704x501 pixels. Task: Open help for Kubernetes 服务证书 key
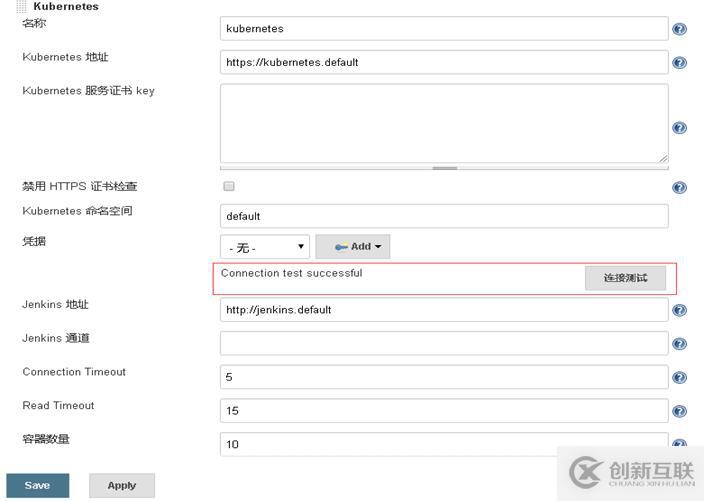[x=679, y=128]
